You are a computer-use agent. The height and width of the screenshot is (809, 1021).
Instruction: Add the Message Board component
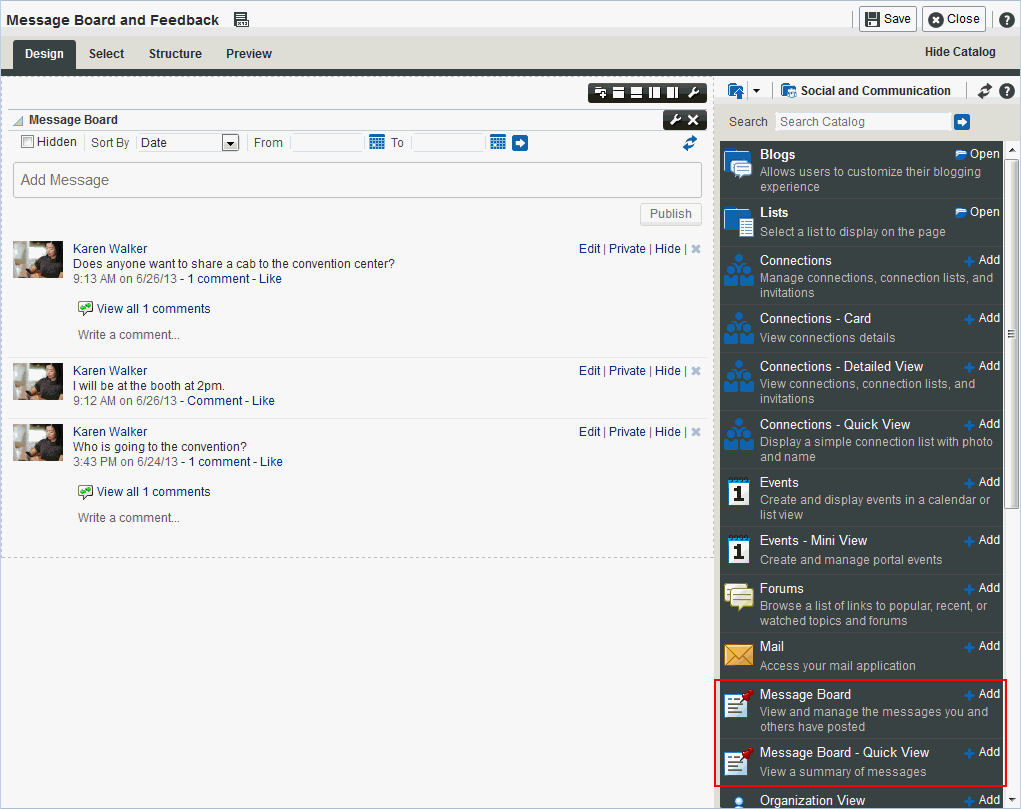click(x=982, y=694)
